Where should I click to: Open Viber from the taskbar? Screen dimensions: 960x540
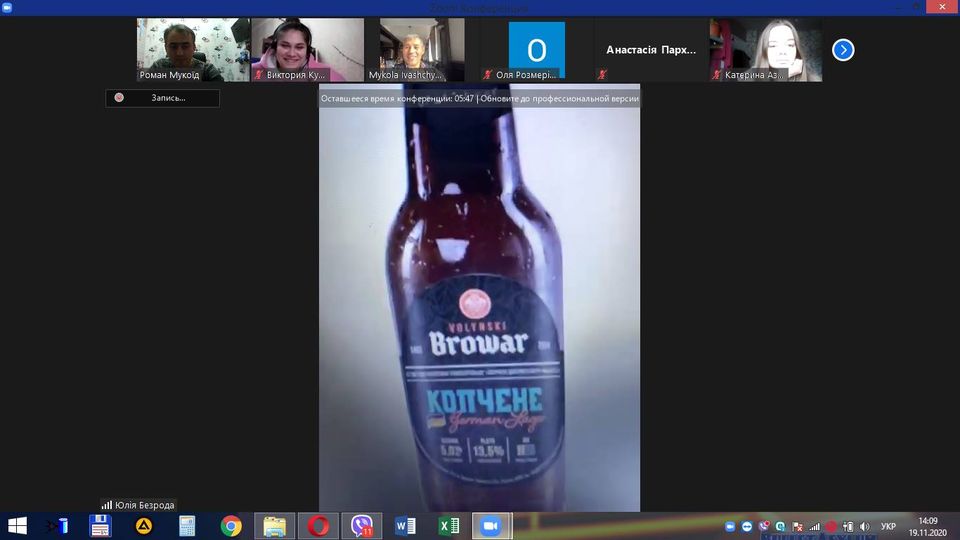362,526
